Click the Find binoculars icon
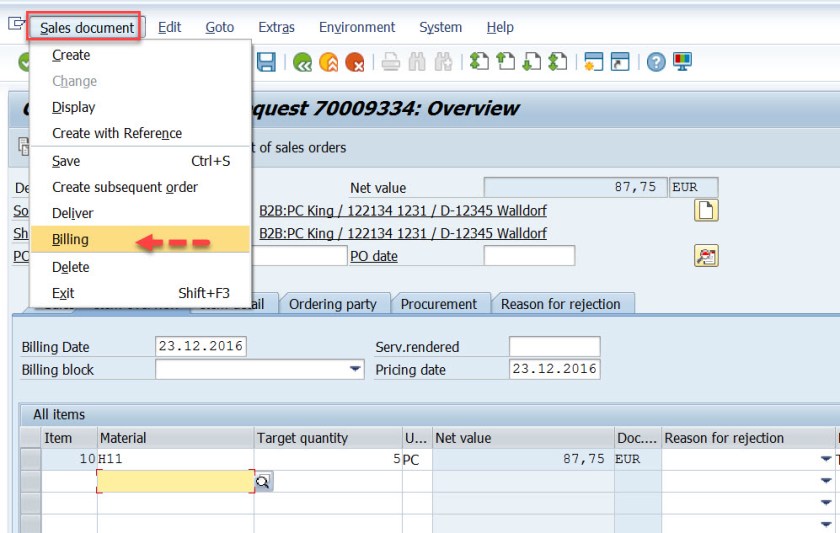This screenshot has height=533, width=840. (417, 62)
